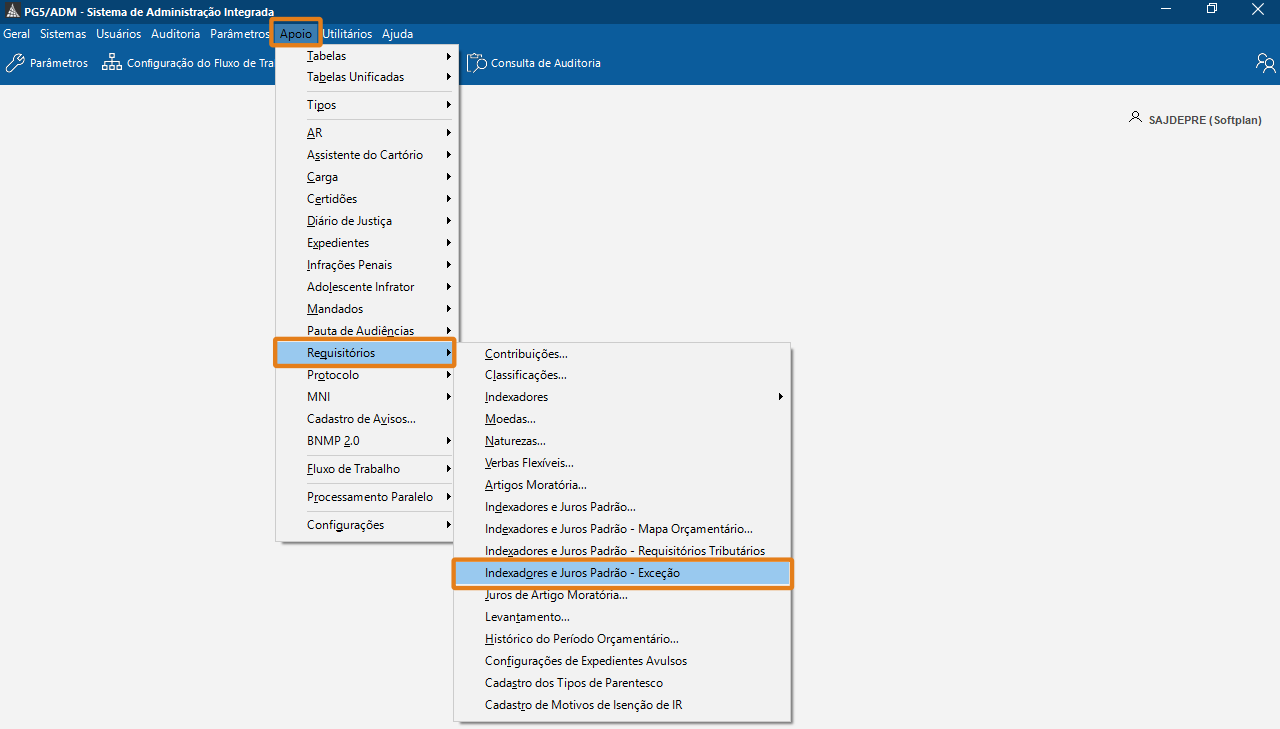1280x729 pixels.
Task: Expand the Indexadores submenu
Action: [x=622, y=397]
